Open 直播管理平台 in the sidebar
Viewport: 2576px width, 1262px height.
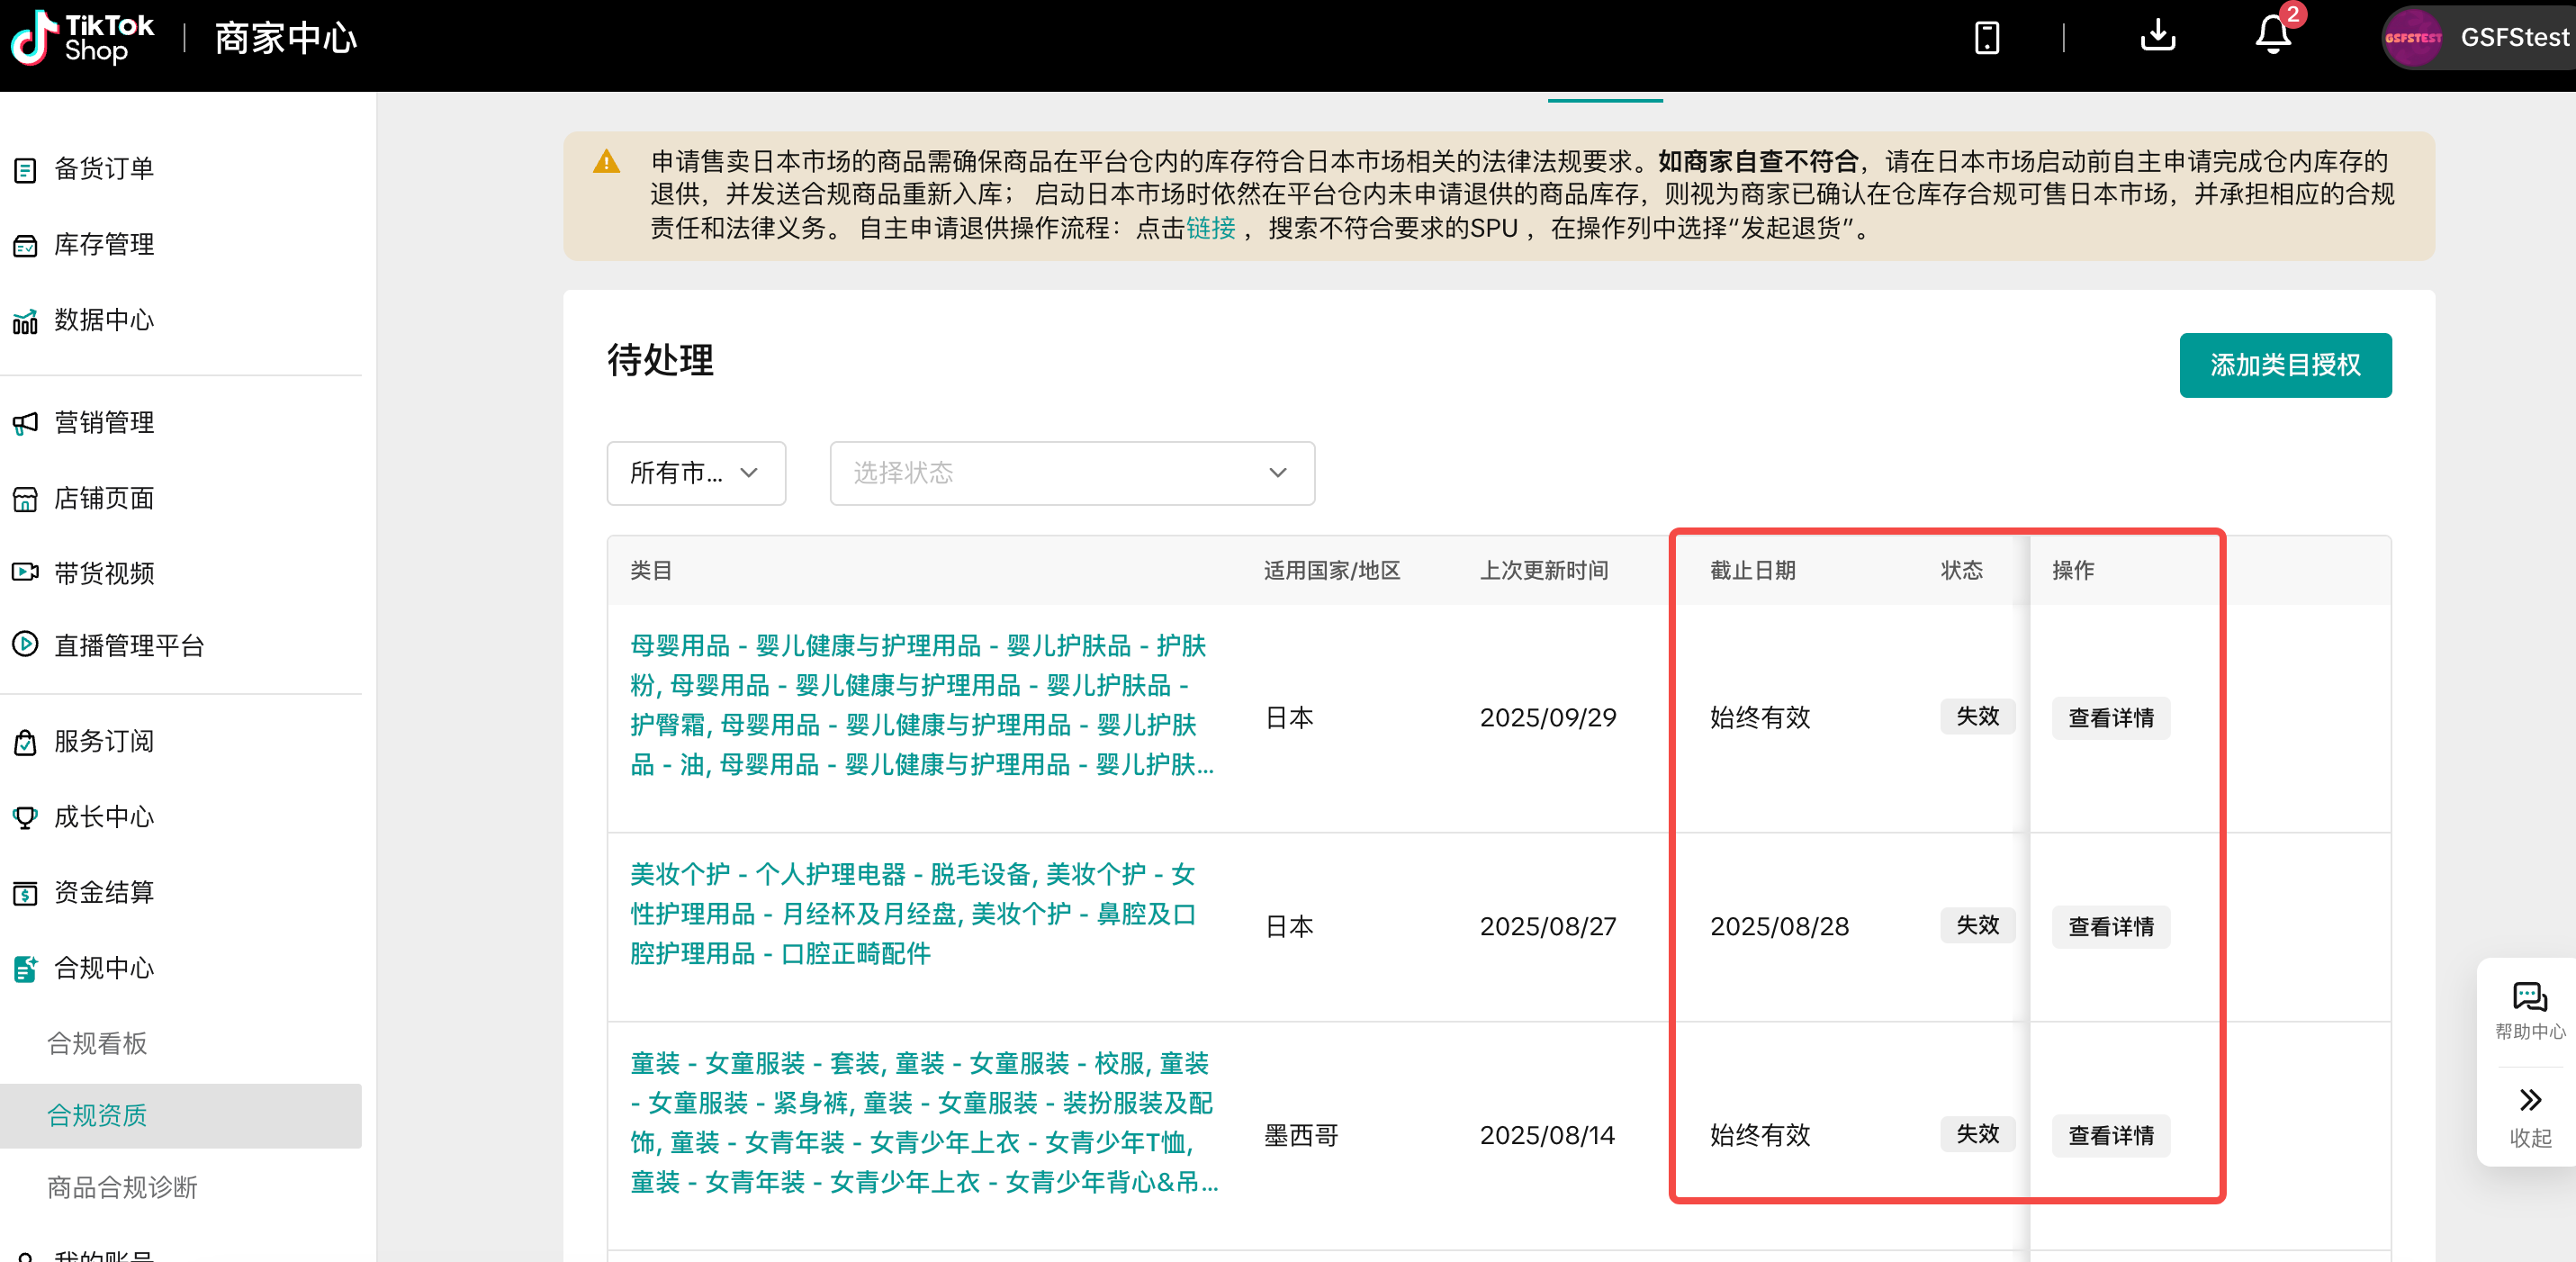[x=128, y=645]
